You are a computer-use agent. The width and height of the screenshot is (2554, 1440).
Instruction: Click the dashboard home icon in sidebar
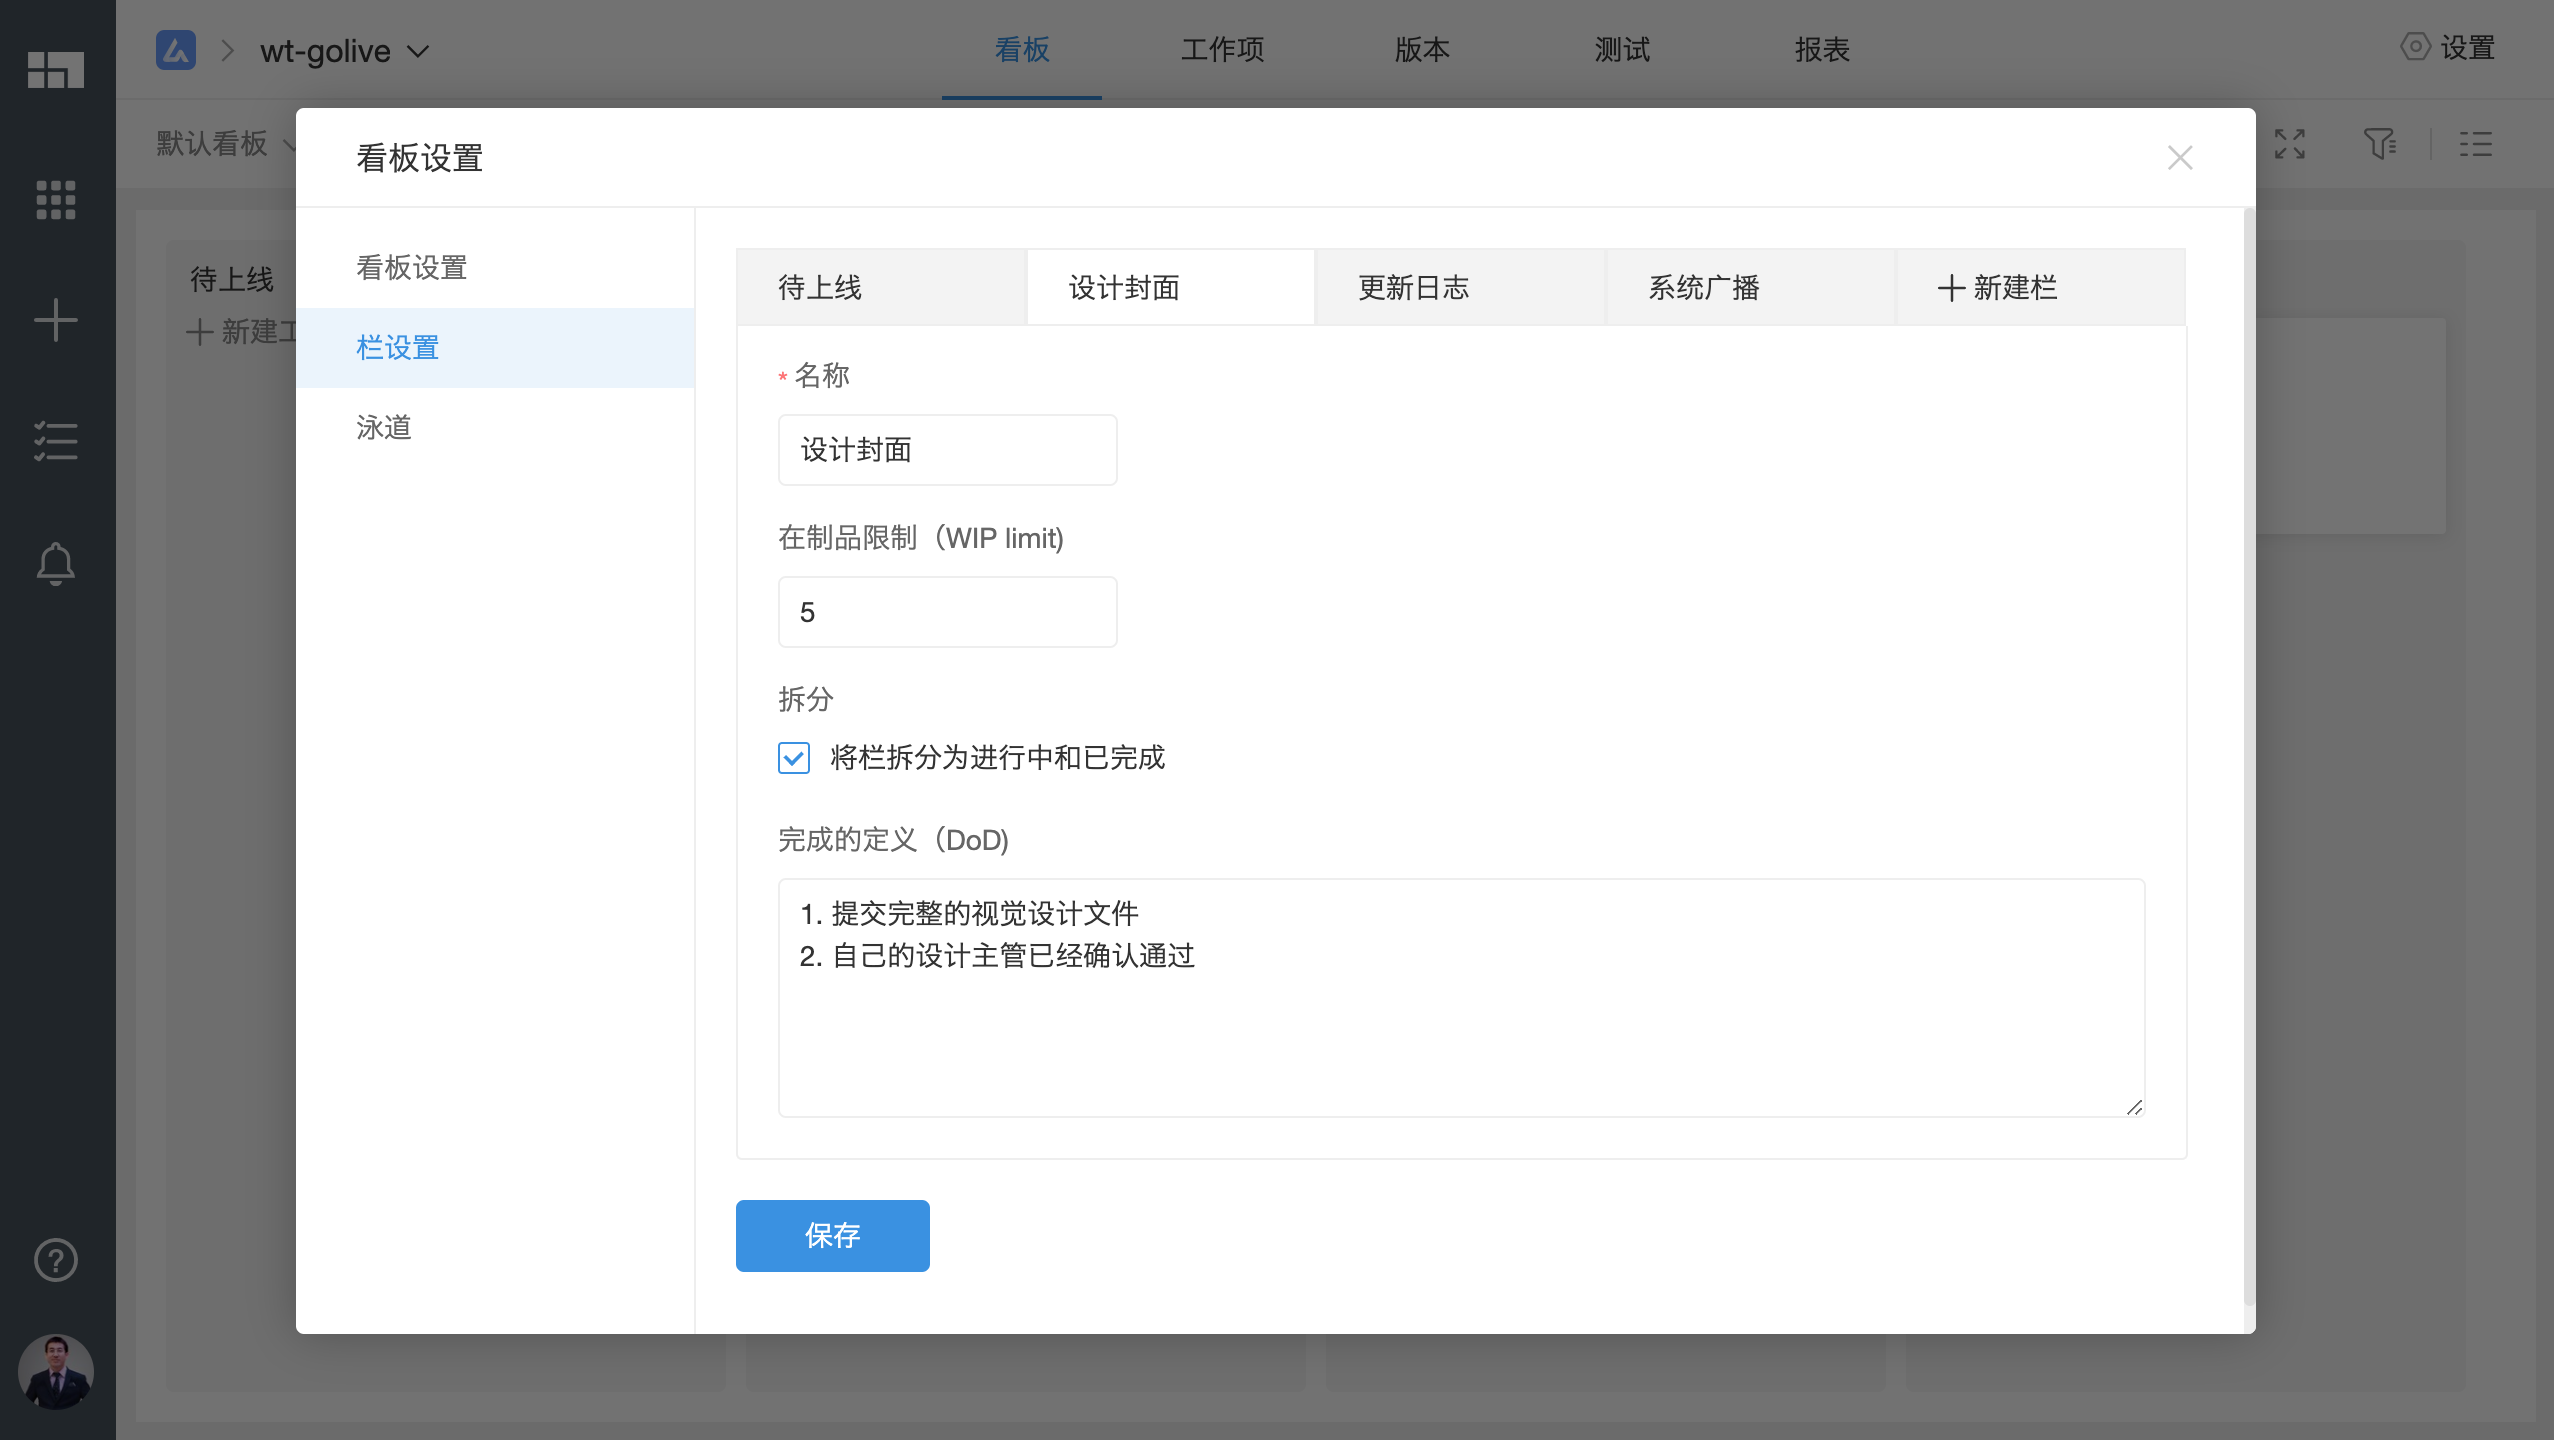coord(56,70)
